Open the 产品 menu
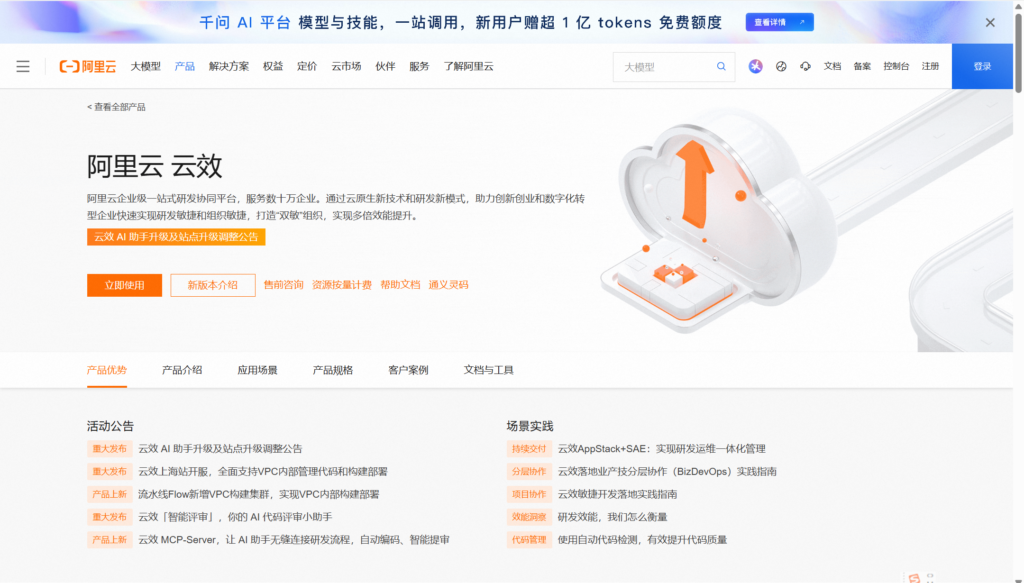The image size is (1024, 583). 185,67
